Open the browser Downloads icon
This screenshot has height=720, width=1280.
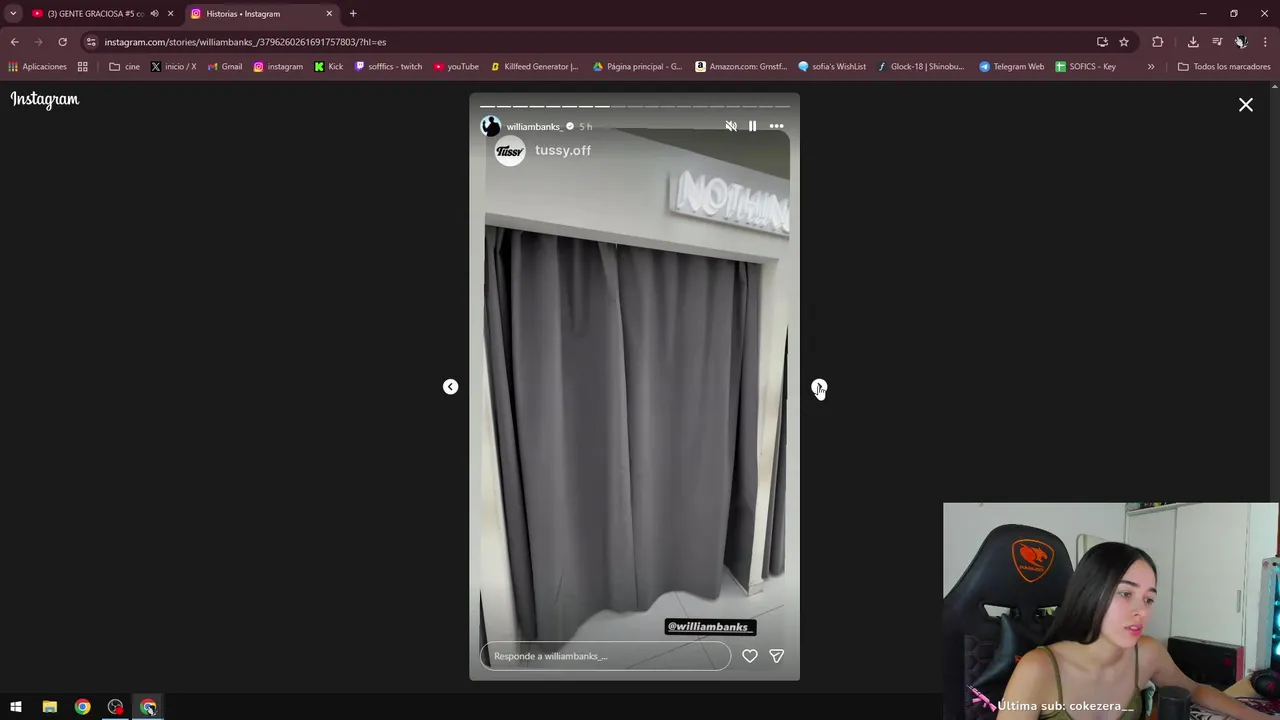(1193, 42)
